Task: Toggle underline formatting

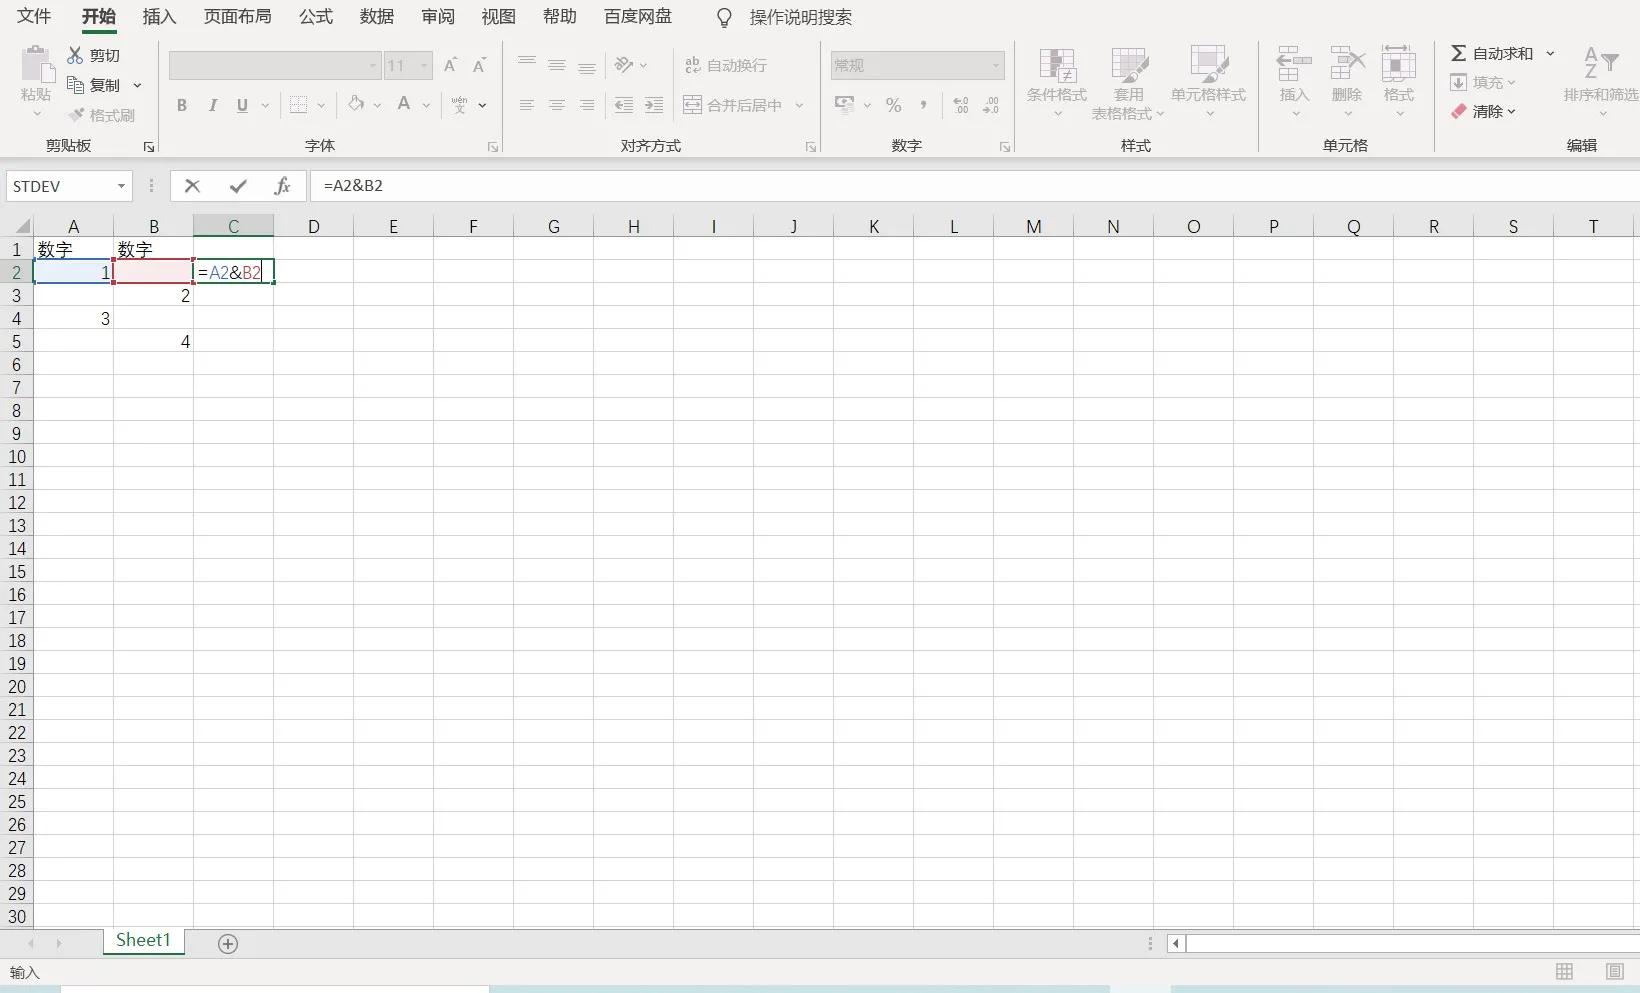Action: coord(242,105)
